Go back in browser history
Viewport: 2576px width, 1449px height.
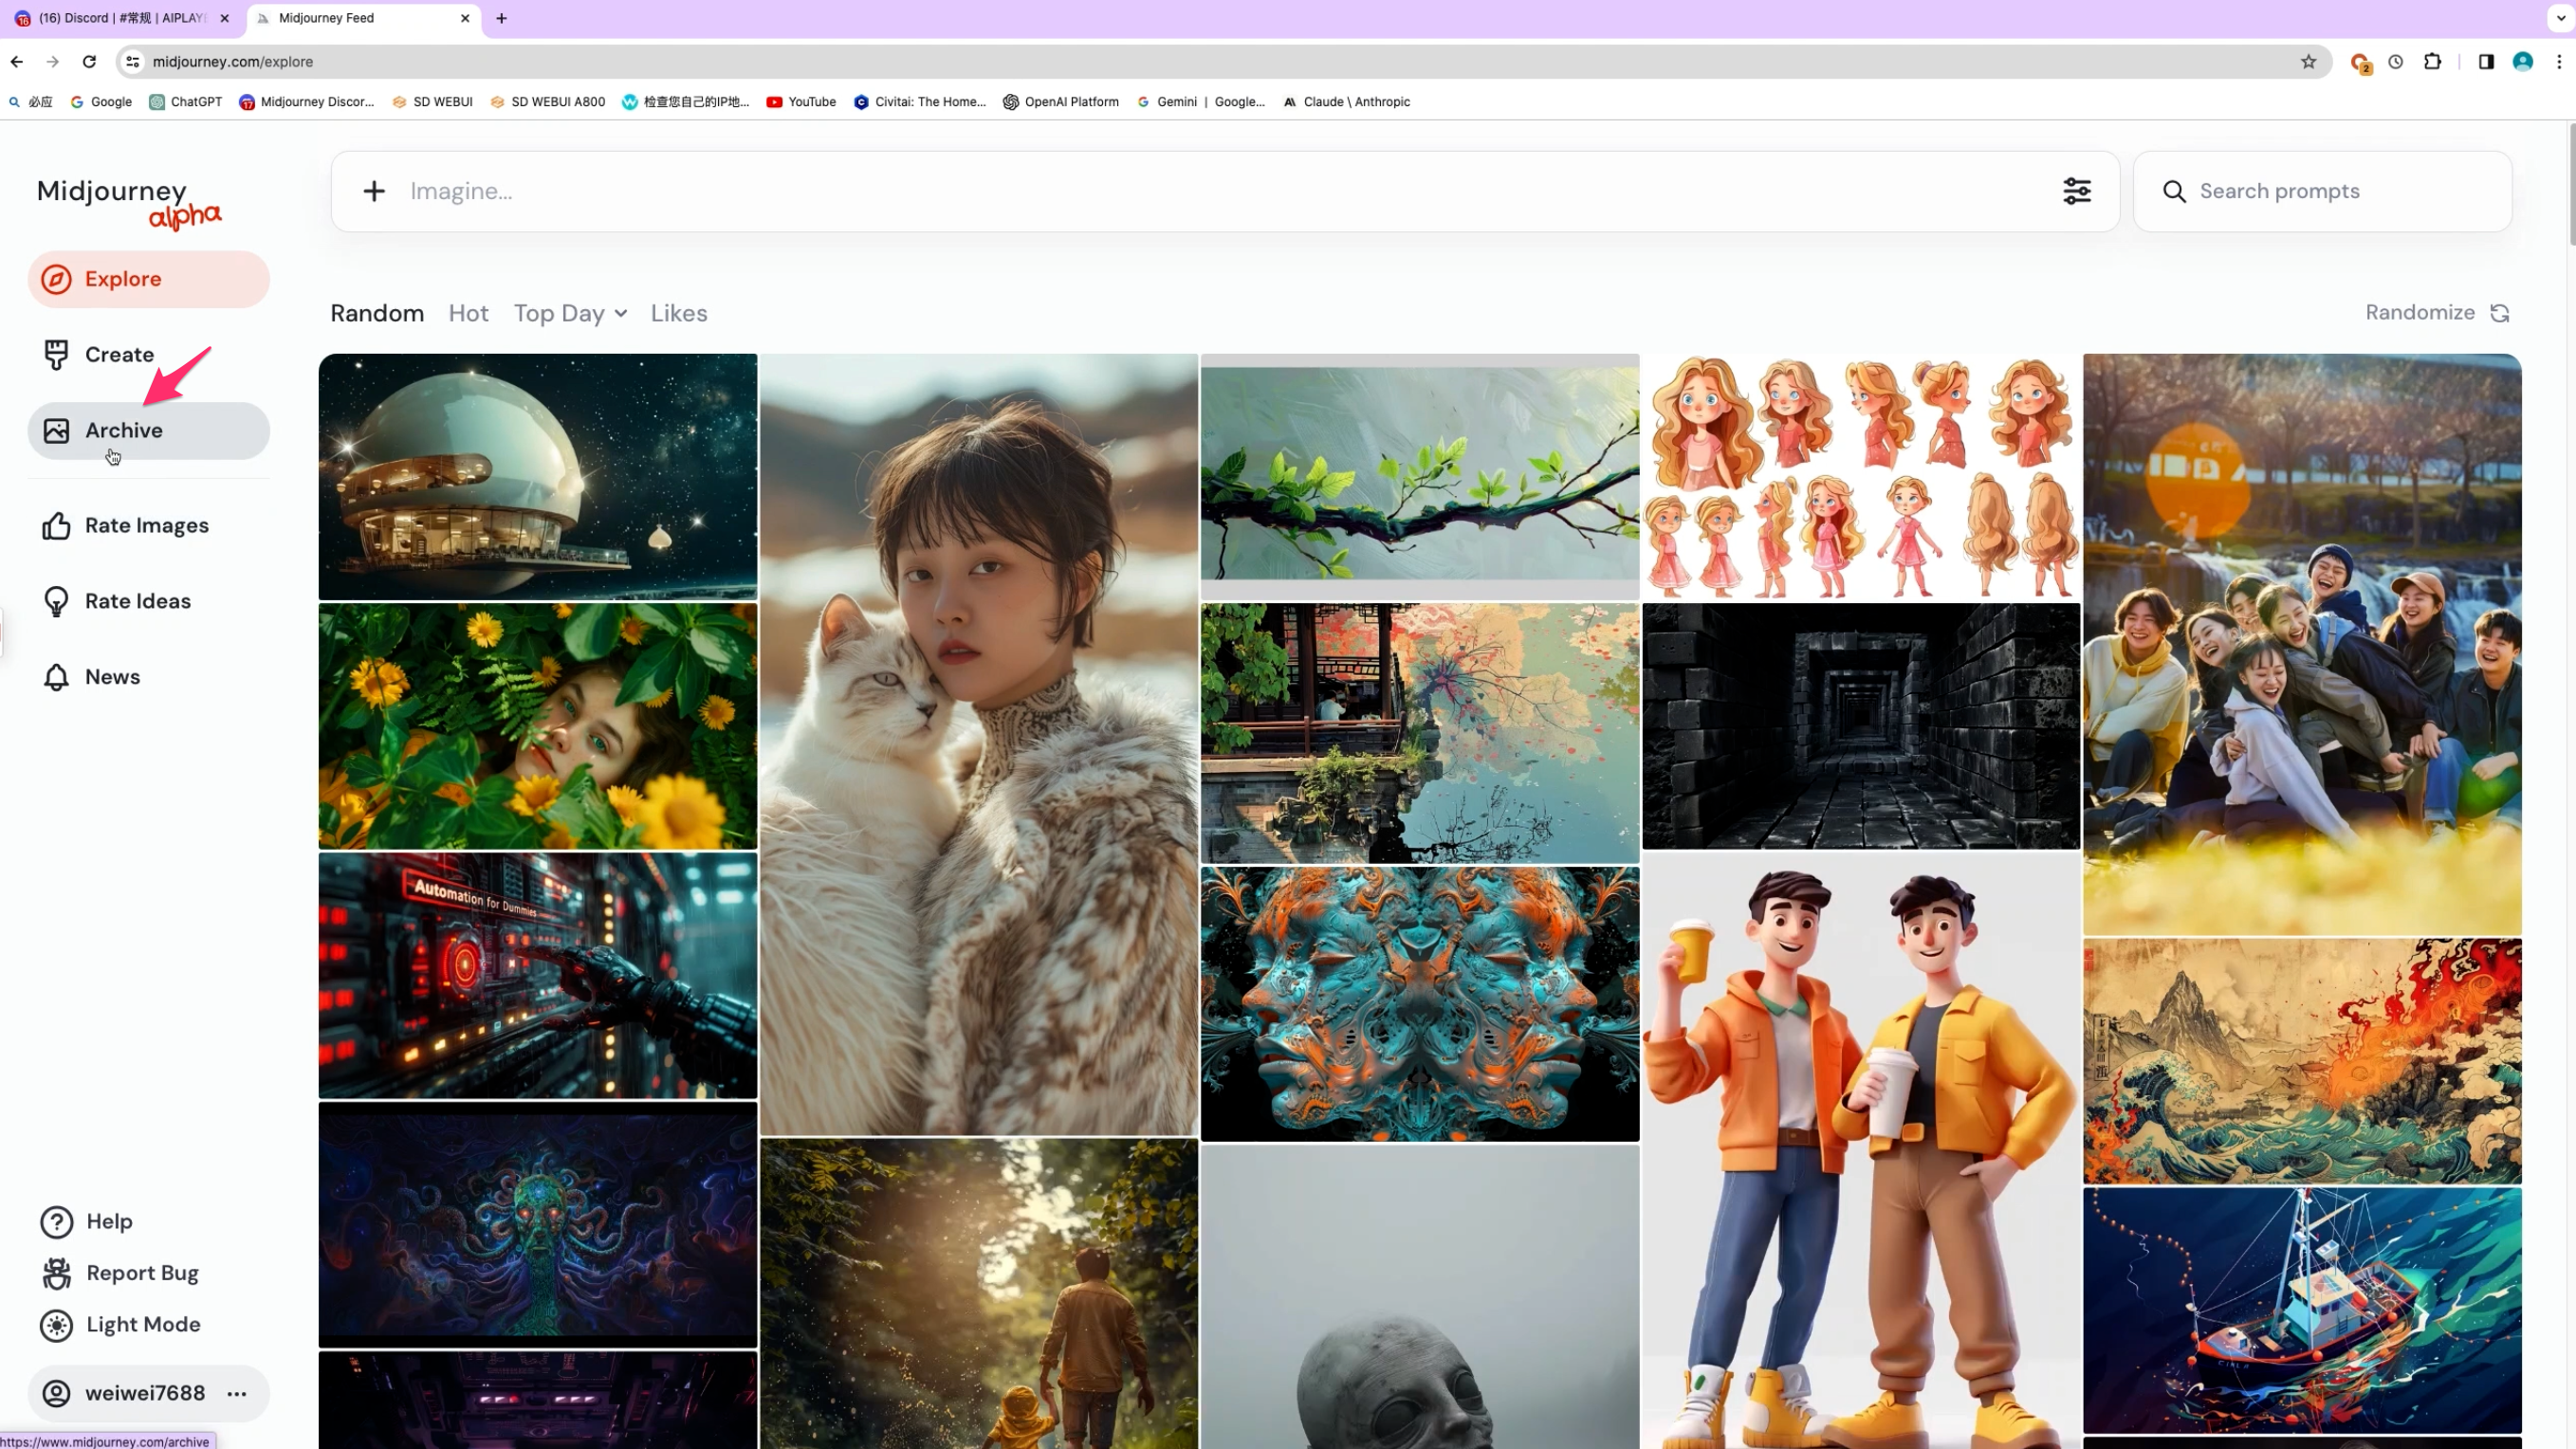click(x=17, y=62)
